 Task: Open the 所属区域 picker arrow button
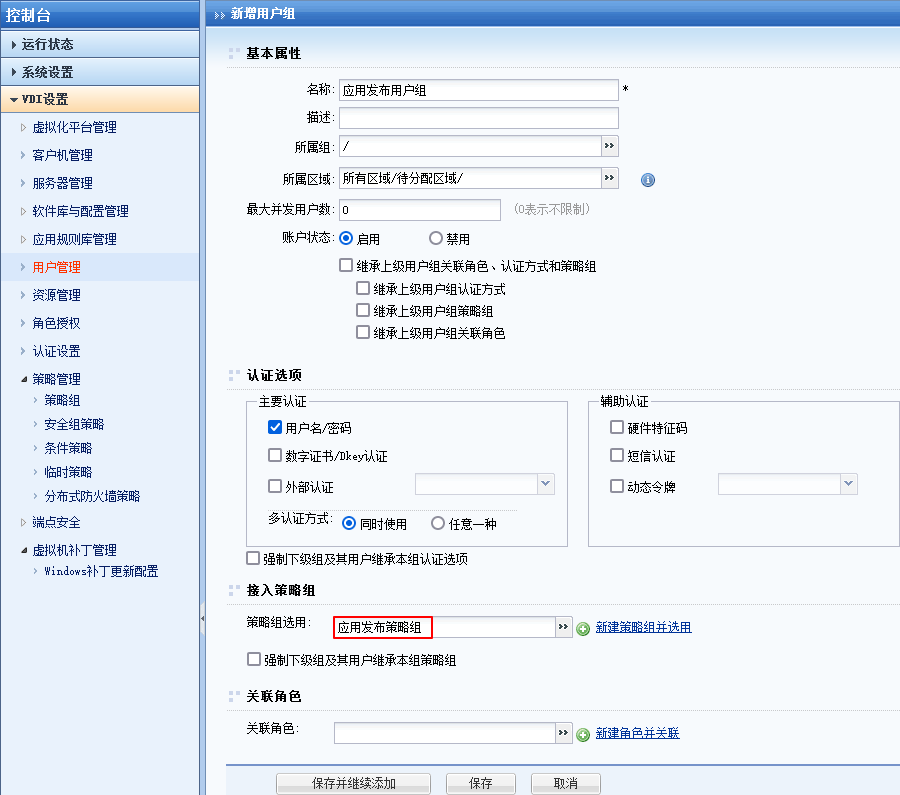[x=609, y=178]
